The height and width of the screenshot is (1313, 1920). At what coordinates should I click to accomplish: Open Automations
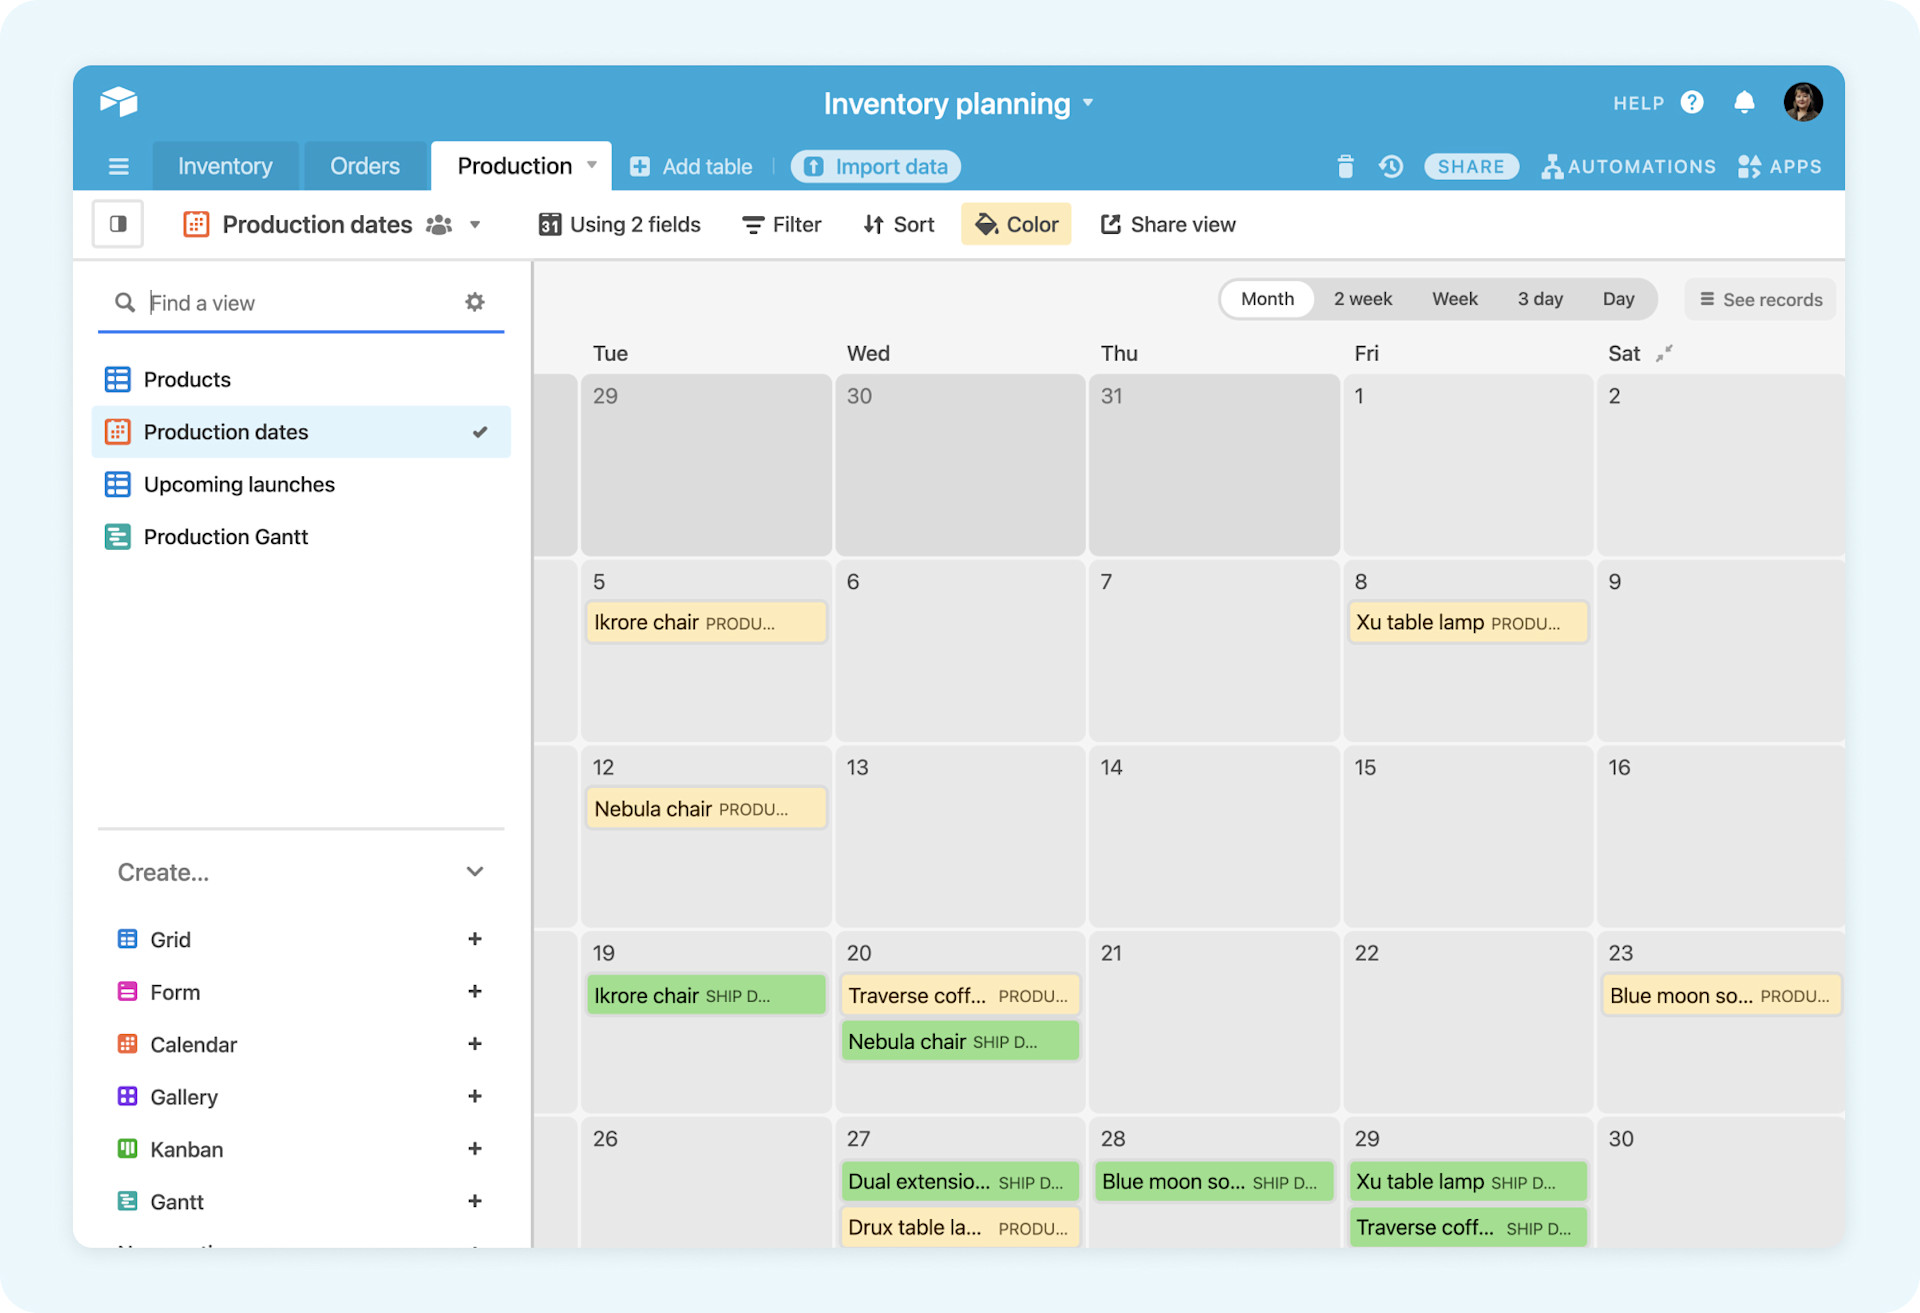1628,166
